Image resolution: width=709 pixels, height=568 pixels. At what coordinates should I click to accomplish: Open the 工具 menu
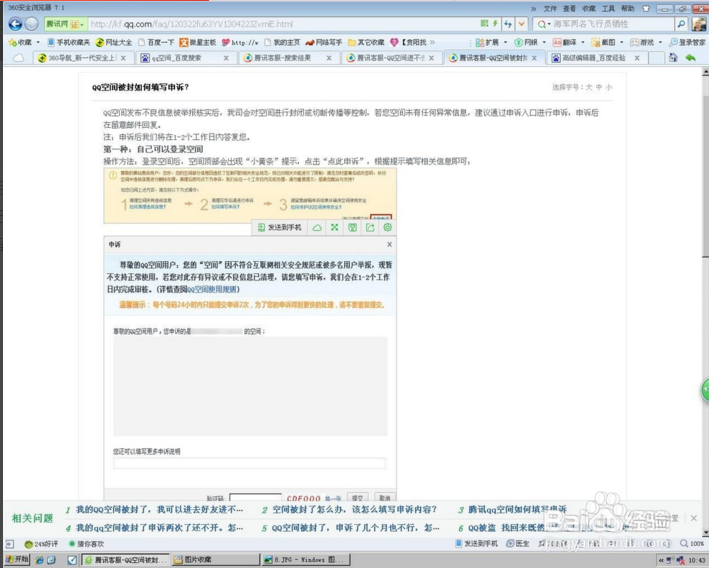click(x=608, y=9)
